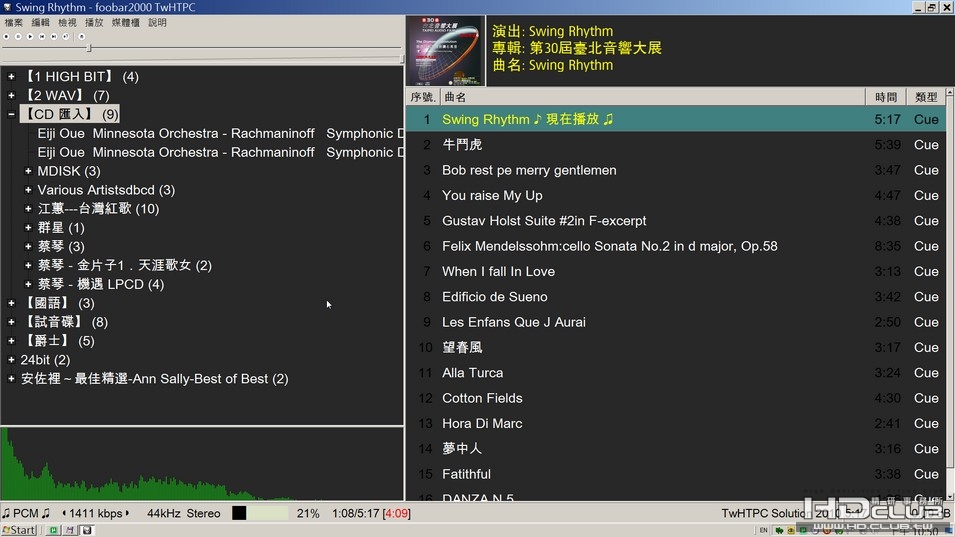Click the Next track button
The width and height of the screenshot is (955, 537).
(x=54, y=37)
